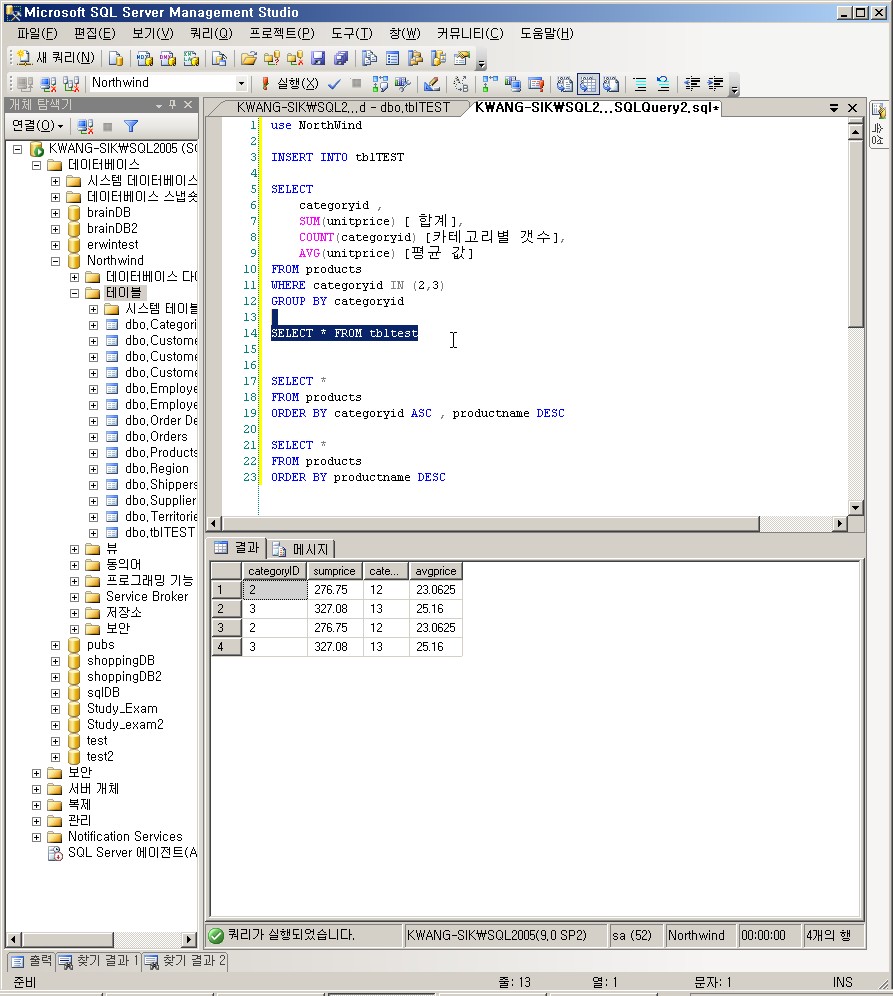893x996 pixels.
Task: Open the 찾기 결과 2 bottom tab
Action: [185, 961]
